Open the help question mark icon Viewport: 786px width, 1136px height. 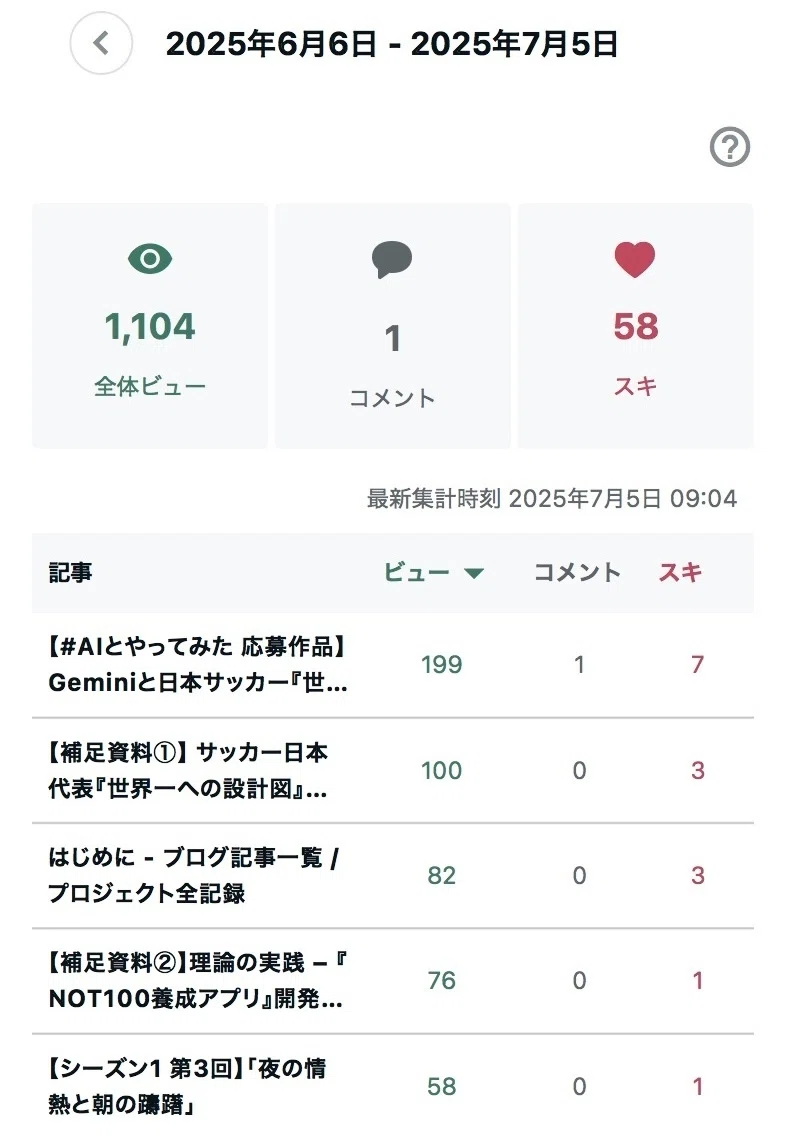[729, 147]
